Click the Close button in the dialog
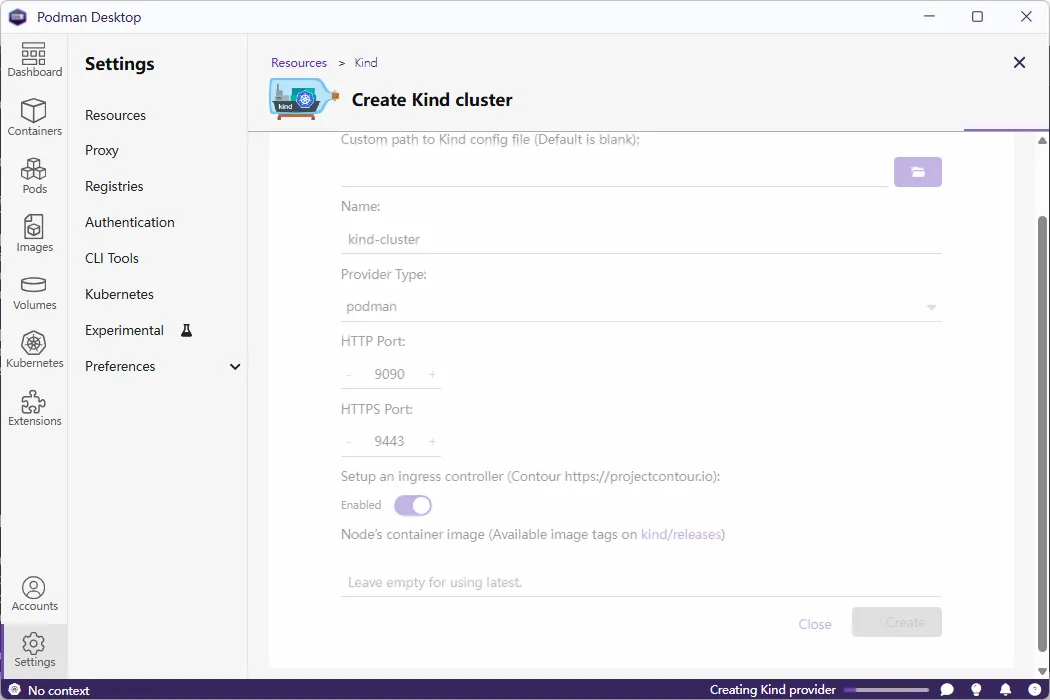Image resolution: width=1050 pixels, height=700 pixels. [x=815, y=623]
